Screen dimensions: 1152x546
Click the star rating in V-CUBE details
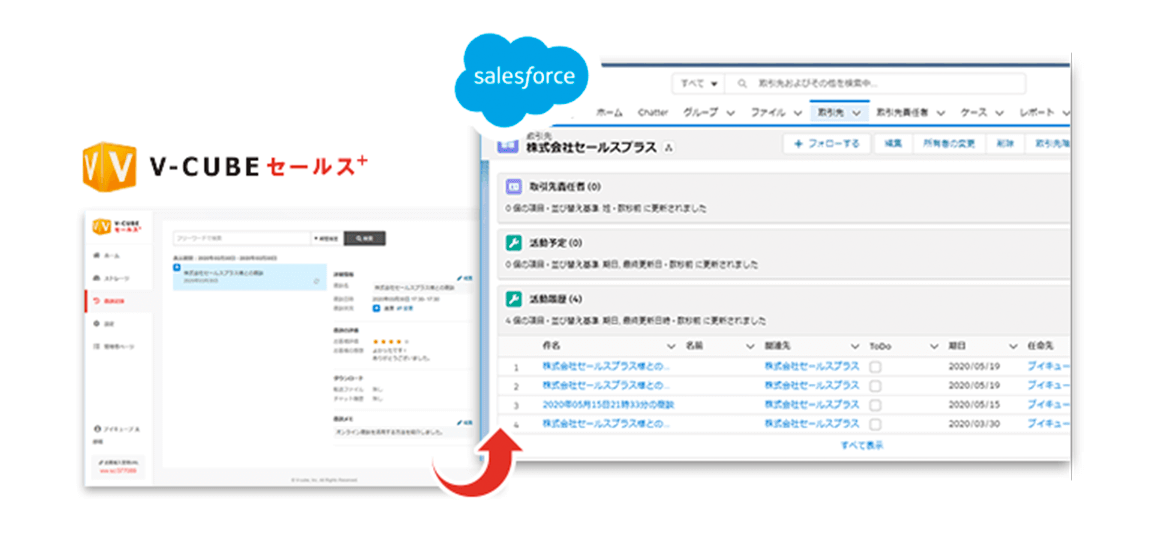pyautogui.click(x=390, y=342)
